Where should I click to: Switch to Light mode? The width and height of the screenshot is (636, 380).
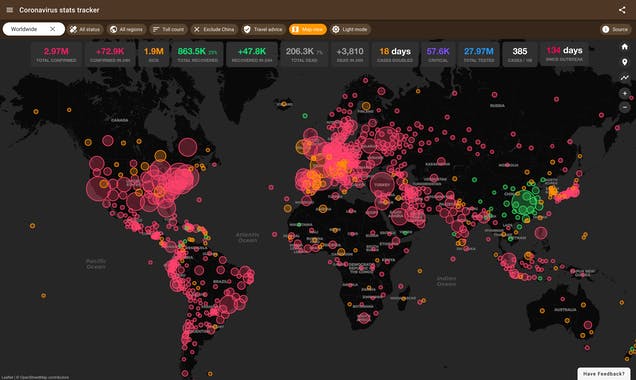[350, 29]
